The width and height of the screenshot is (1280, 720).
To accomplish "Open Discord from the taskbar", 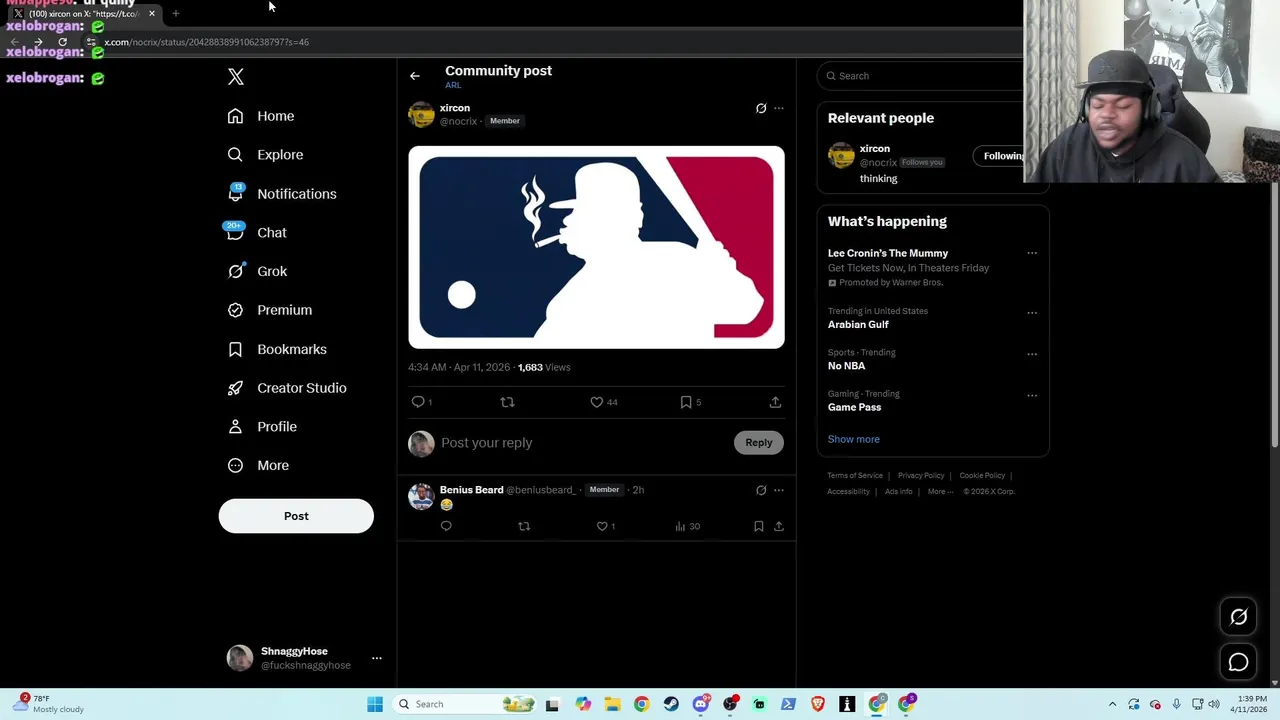I will tap(701, 704).
